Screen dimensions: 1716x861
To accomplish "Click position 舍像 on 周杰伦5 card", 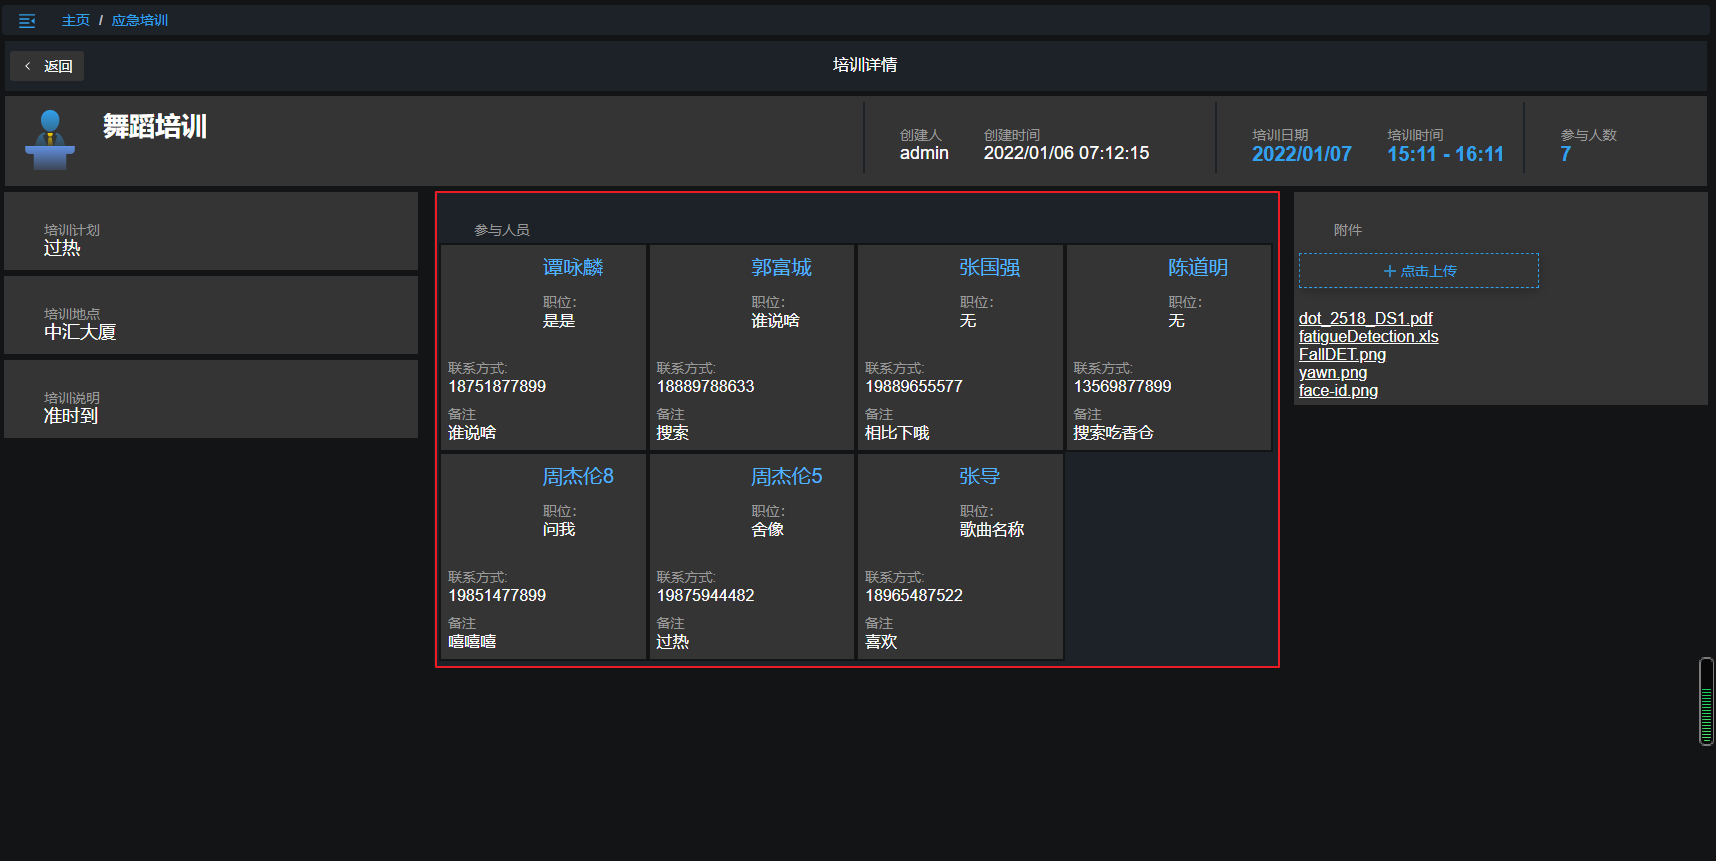I will click(x=767, y=530).
